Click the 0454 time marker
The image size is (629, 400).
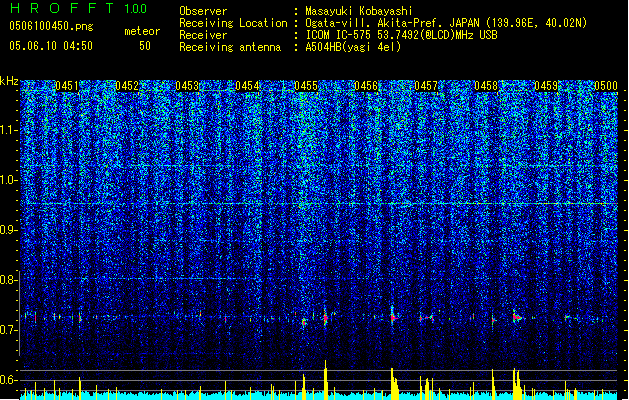click(247, 86)
